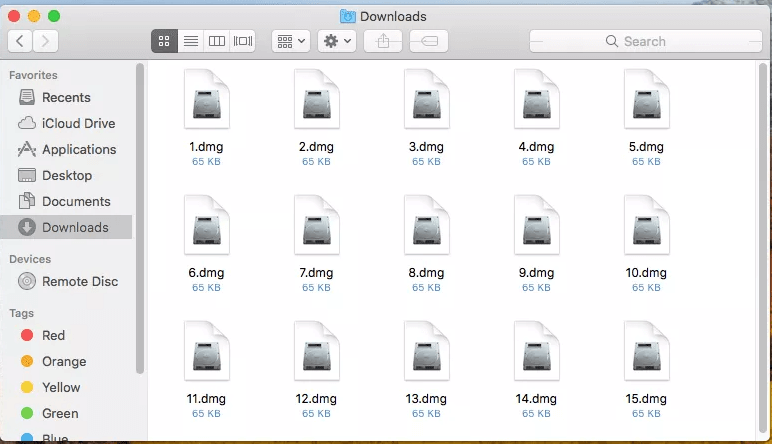Screen dimensions: 772x444
Task: Select the 2.dmg file icon
Action: (317, 99)
